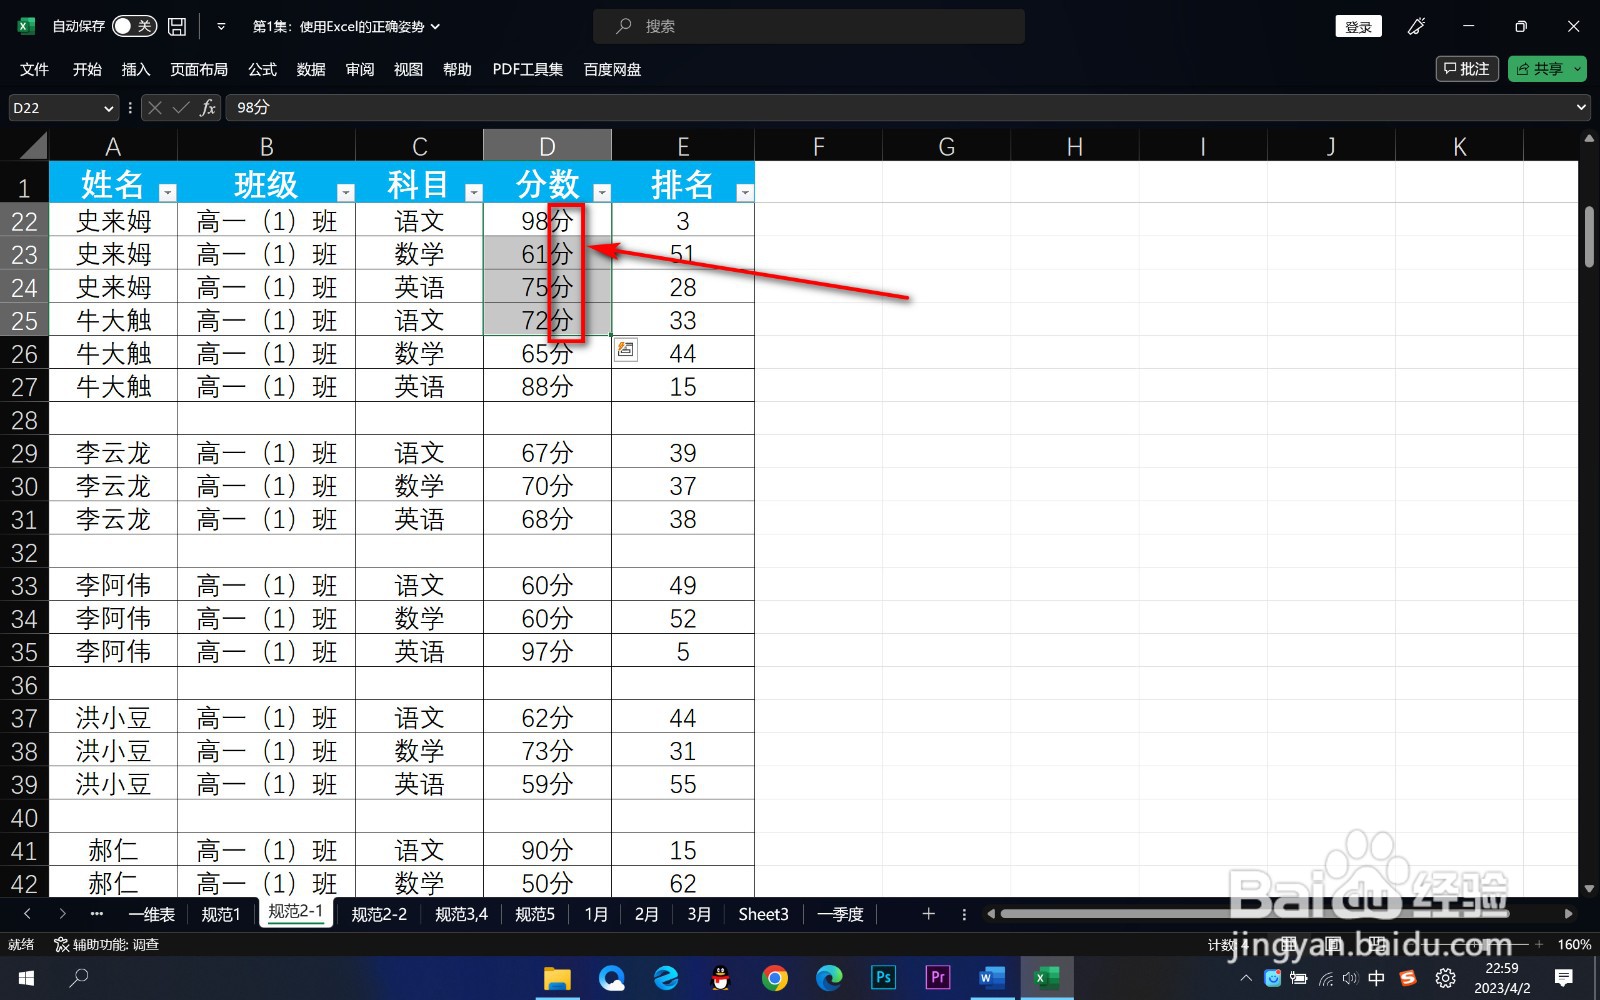Switch to the 插入 ribbon tab
This screenshot has width=1600, height=1000.
pyautogui.click(x=135, y=69)
